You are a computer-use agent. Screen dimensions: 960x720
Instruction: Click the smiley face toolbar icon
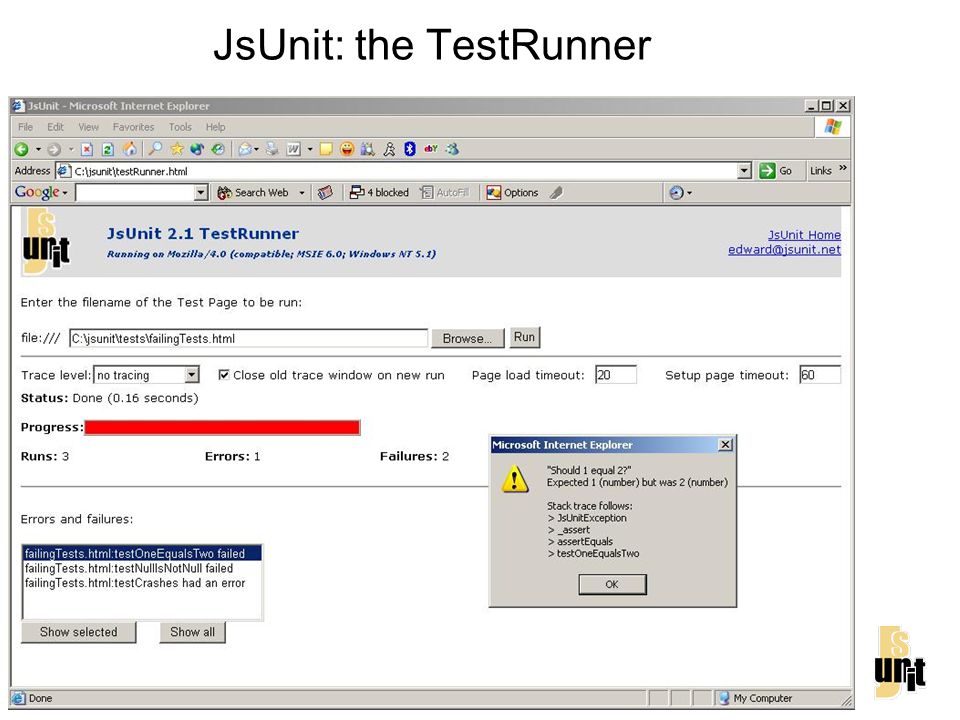click(347, 149)
